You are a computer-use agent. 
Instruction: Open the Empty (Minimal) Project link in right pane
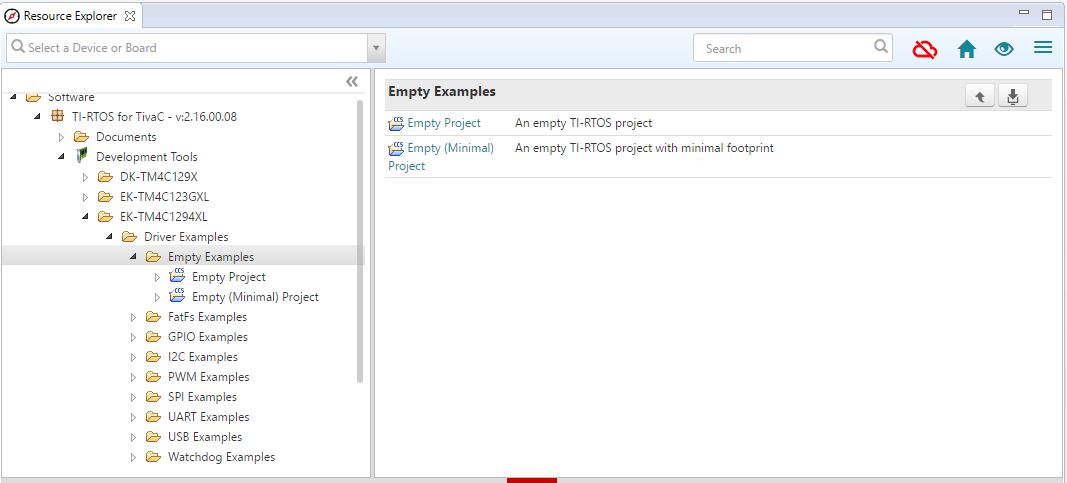point(441,156)
